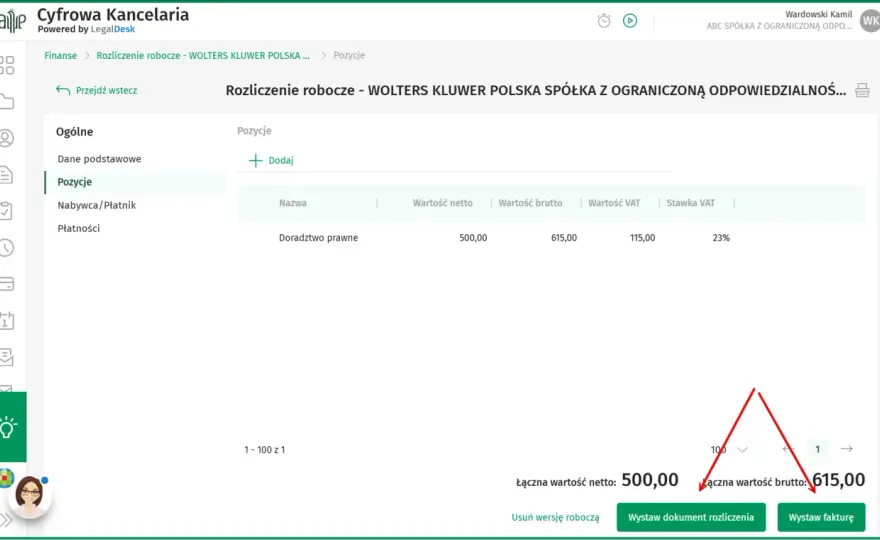Open the dashboard grid icon in sidebar
This screenshot has height=540, width=880.
click(x=7, y=65)
